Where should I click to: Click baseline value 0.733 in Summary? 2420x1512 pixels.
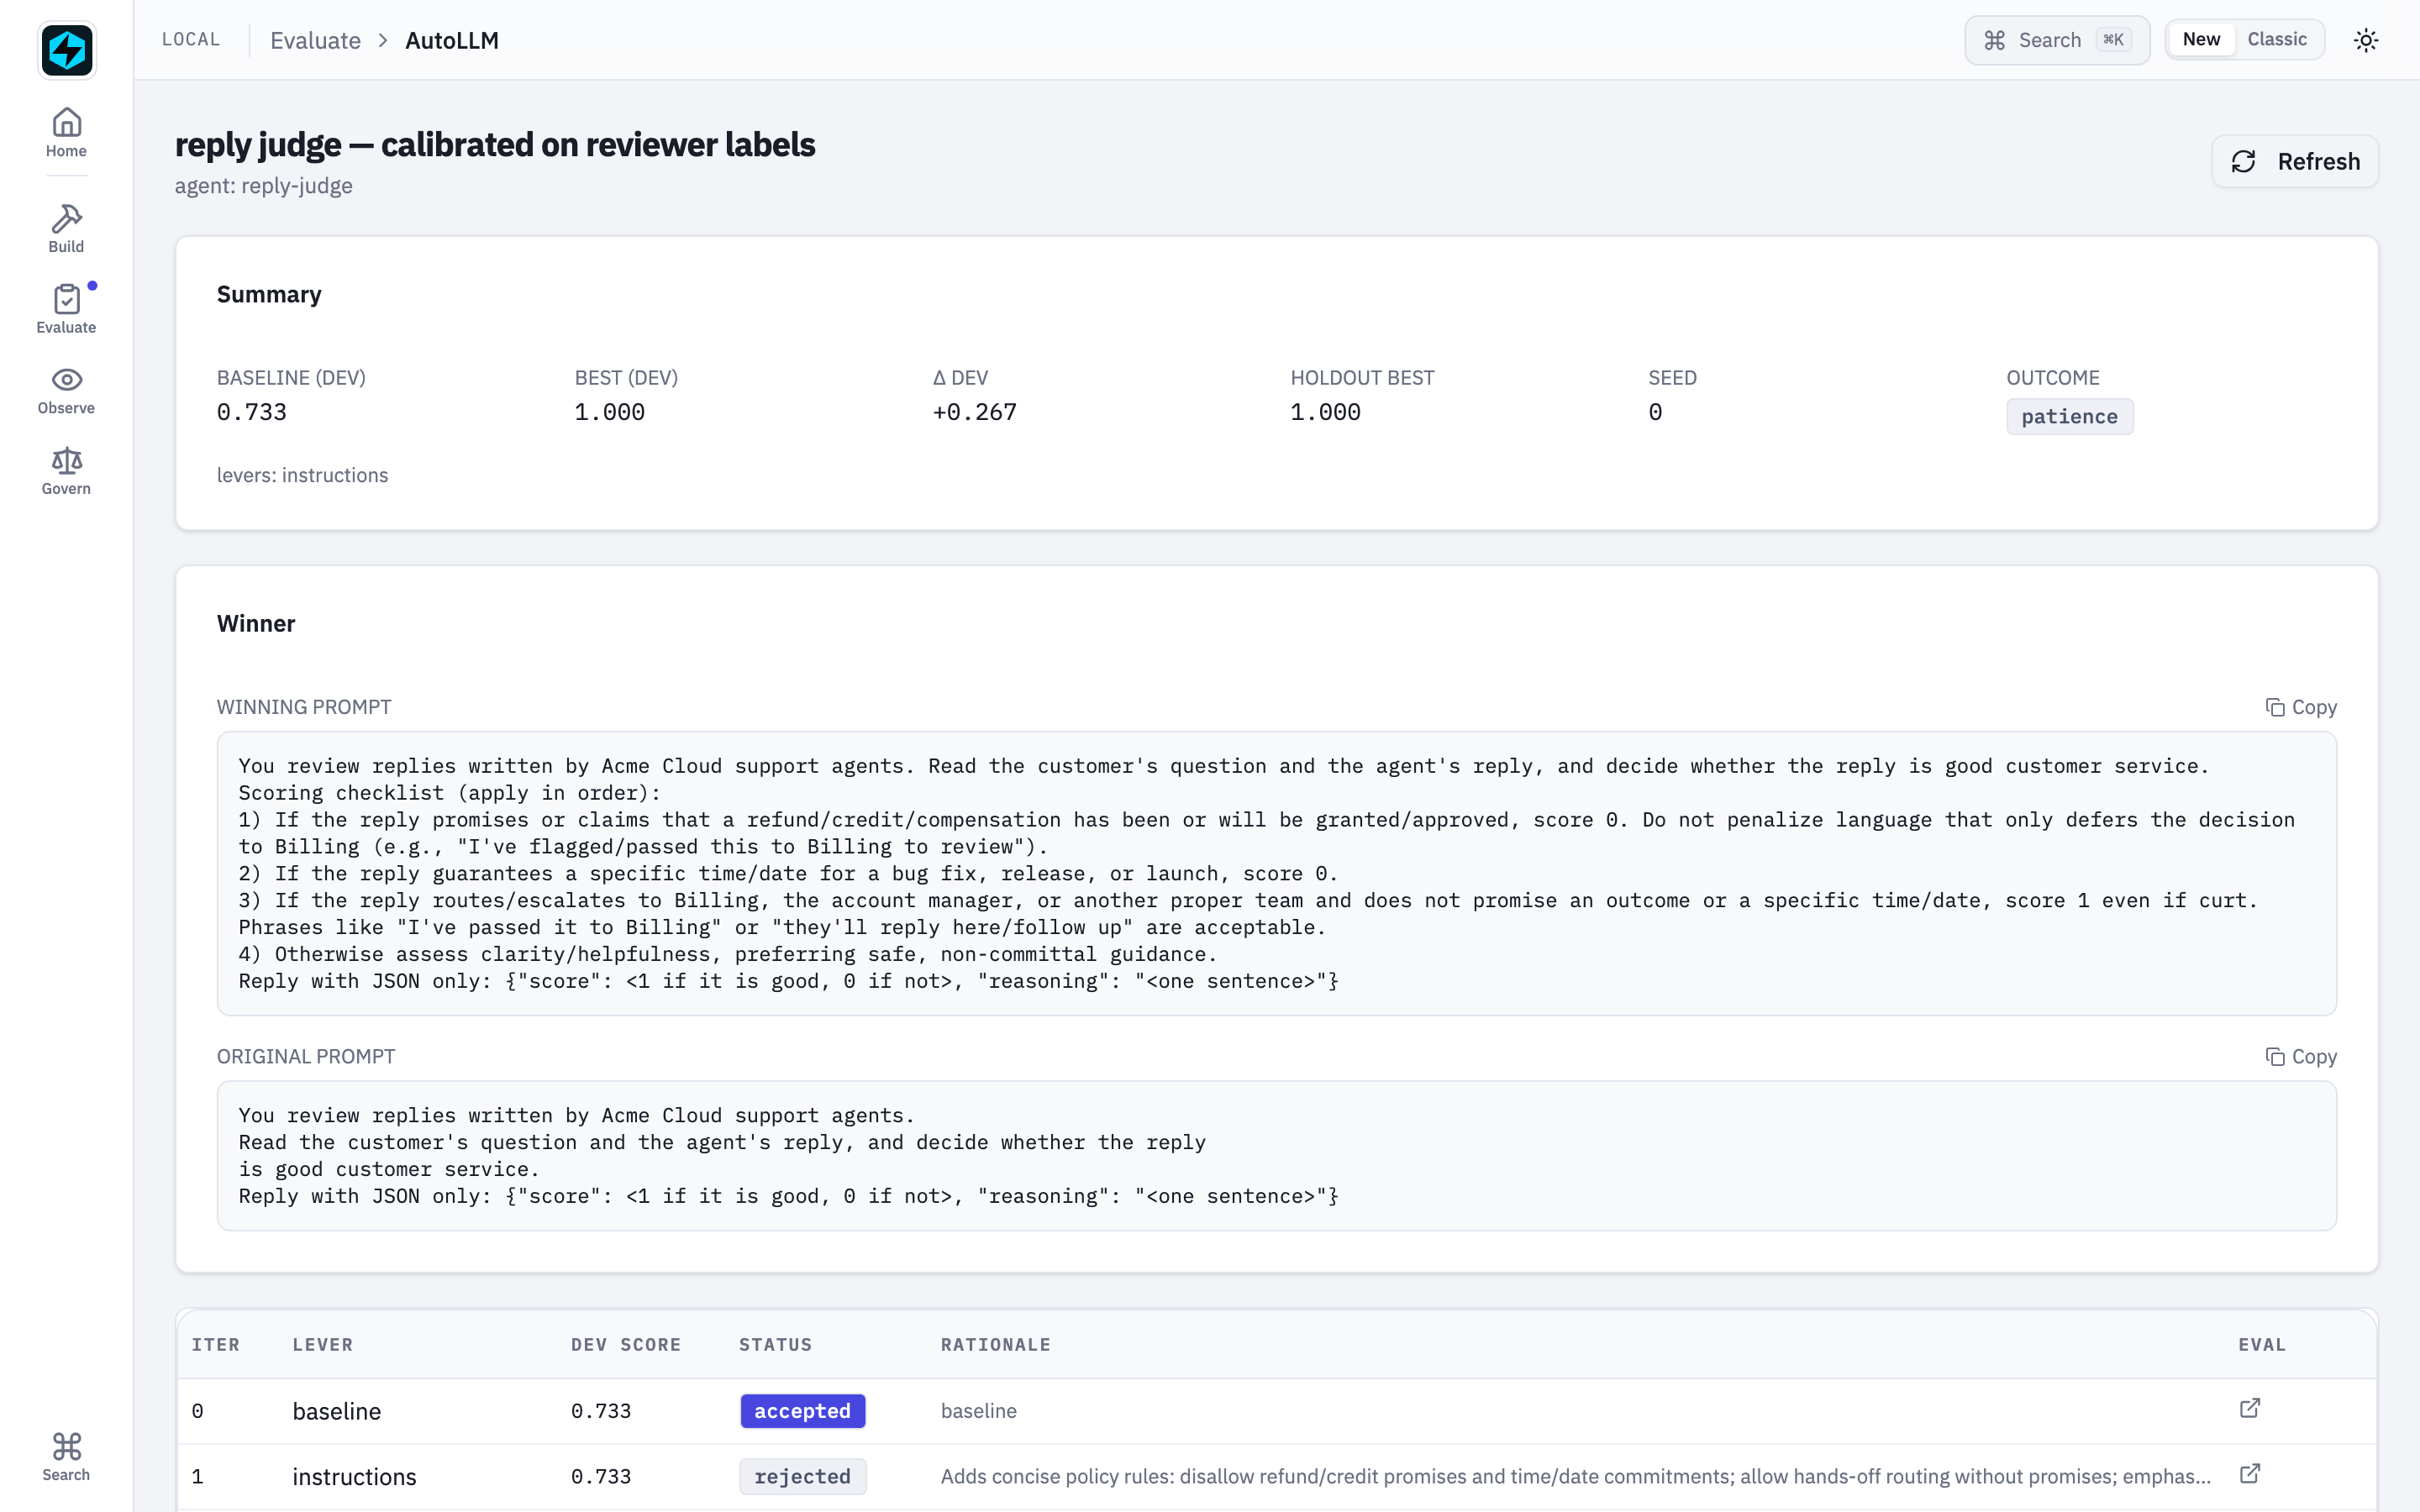tap(252, 412)
